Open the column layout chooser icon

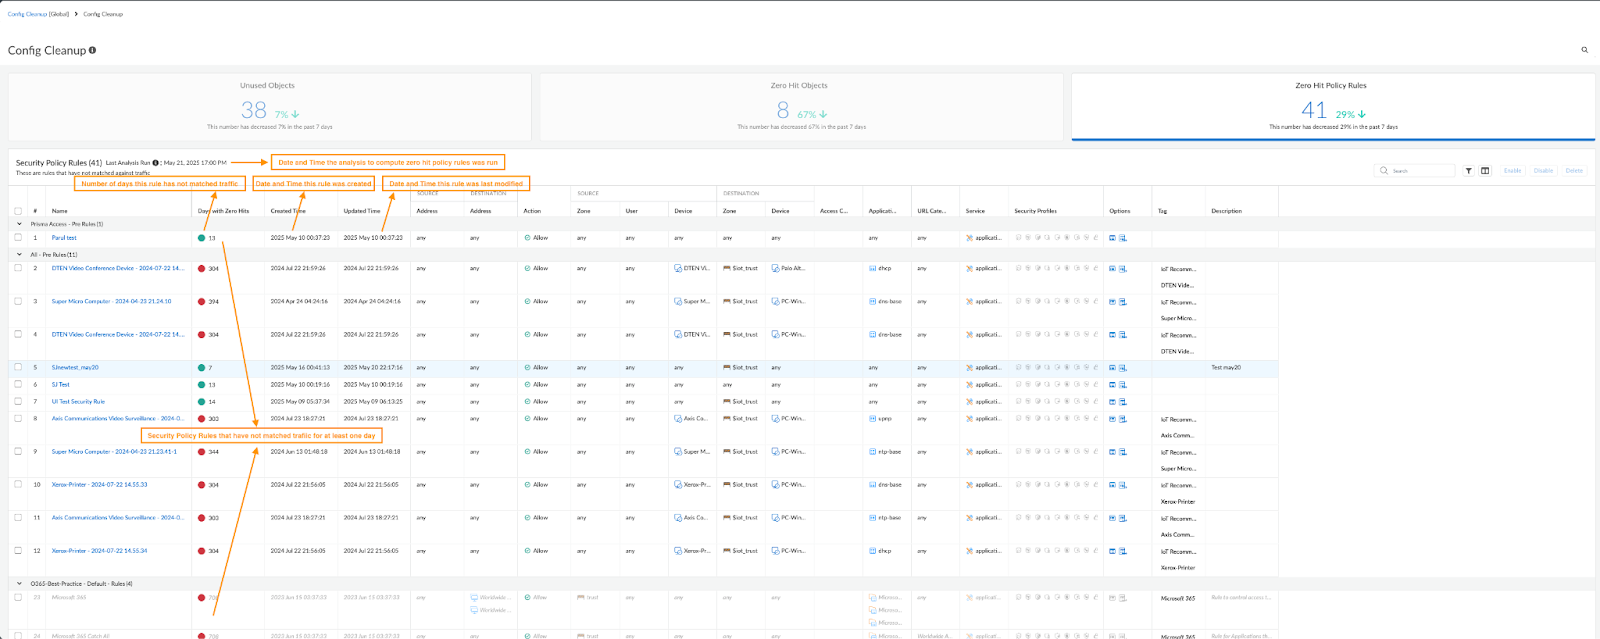[x=1485, y=171]
